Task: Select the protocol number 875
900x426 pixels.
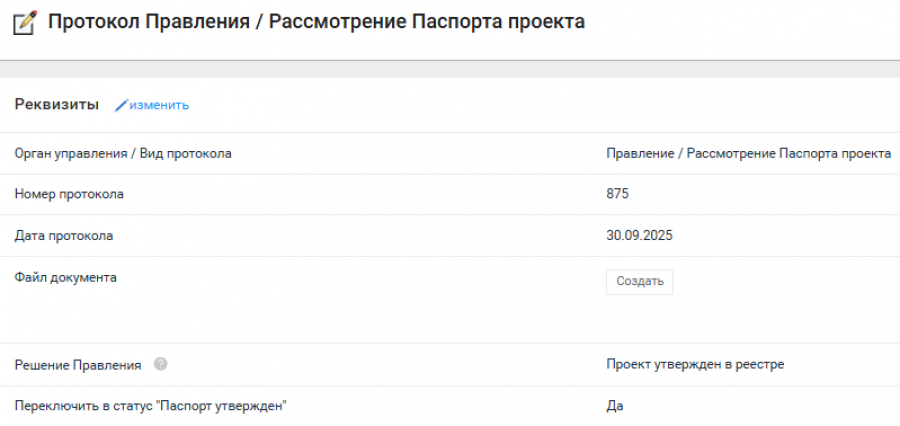Action: point(617,194)
